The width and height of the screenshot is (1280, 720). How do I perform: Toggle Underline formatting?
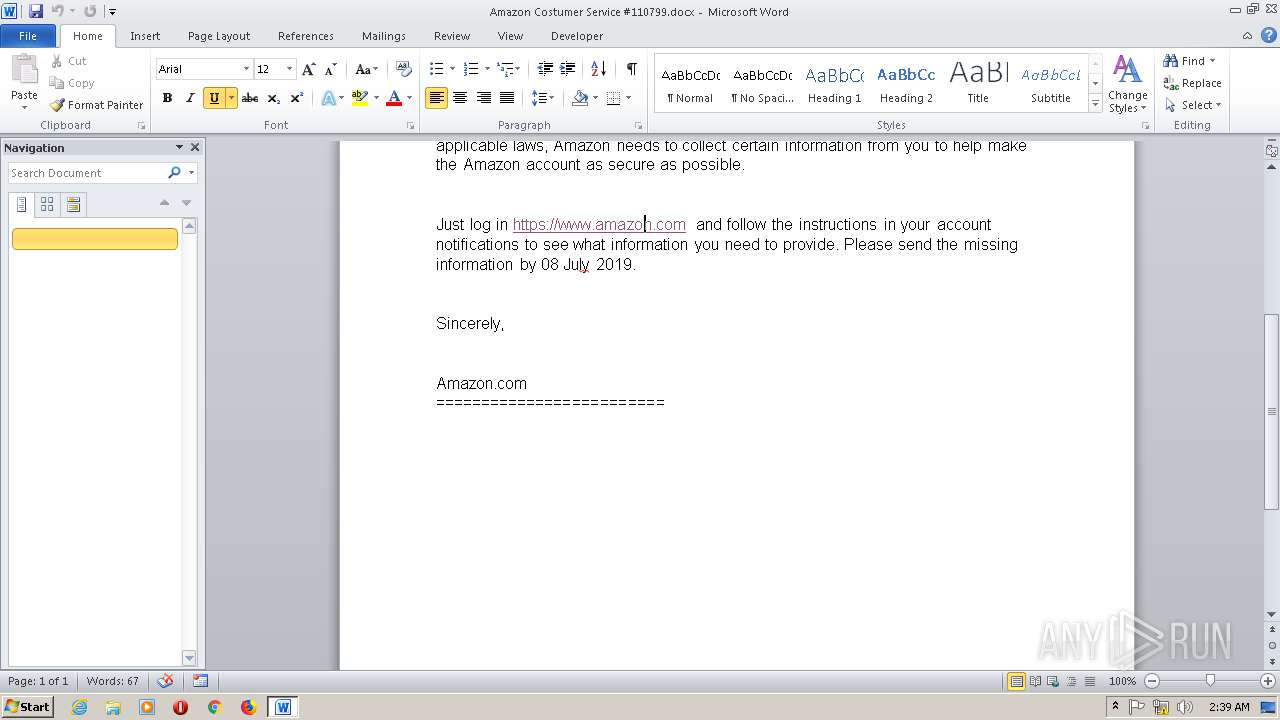[213, 98]
